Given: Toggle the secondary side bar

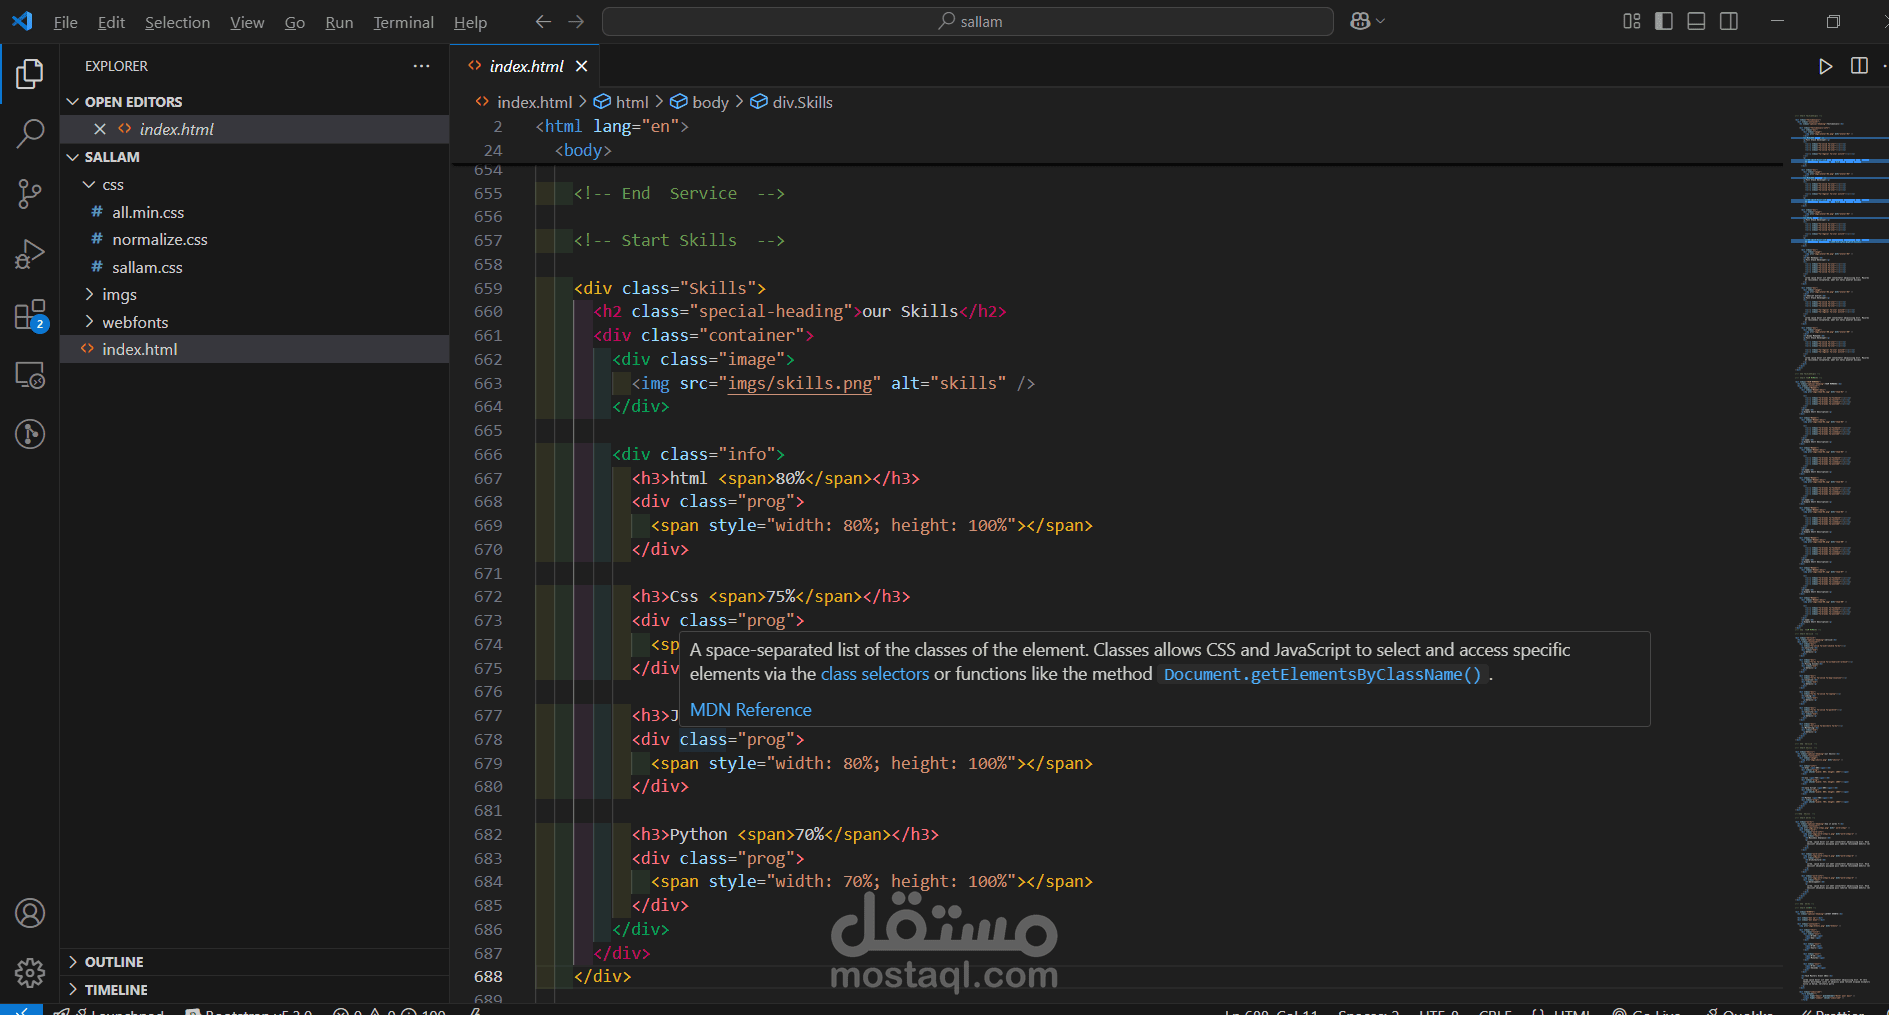Looking at the screenshot, I should [1729, 21].
